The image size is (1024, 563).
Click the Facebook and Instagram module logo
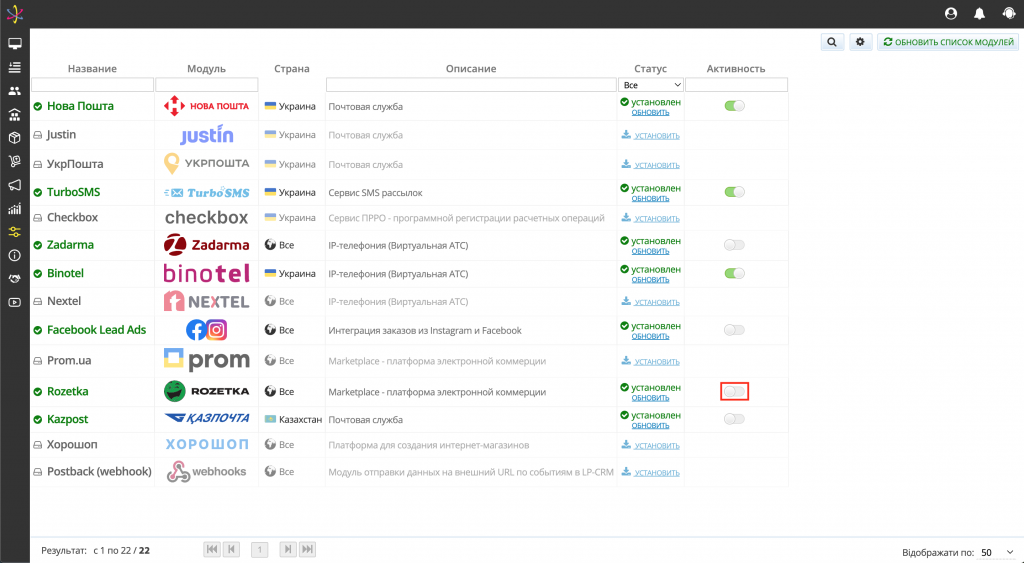coord(206,330)
